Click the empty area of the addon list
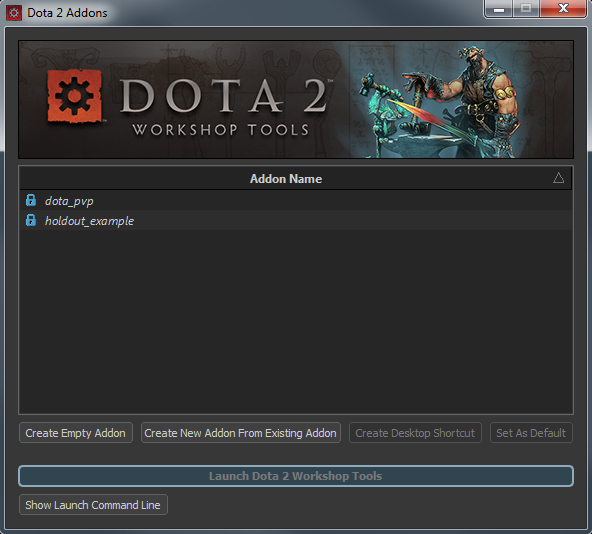The height and width of the screenshot is (534, 592). pos(296,321)
